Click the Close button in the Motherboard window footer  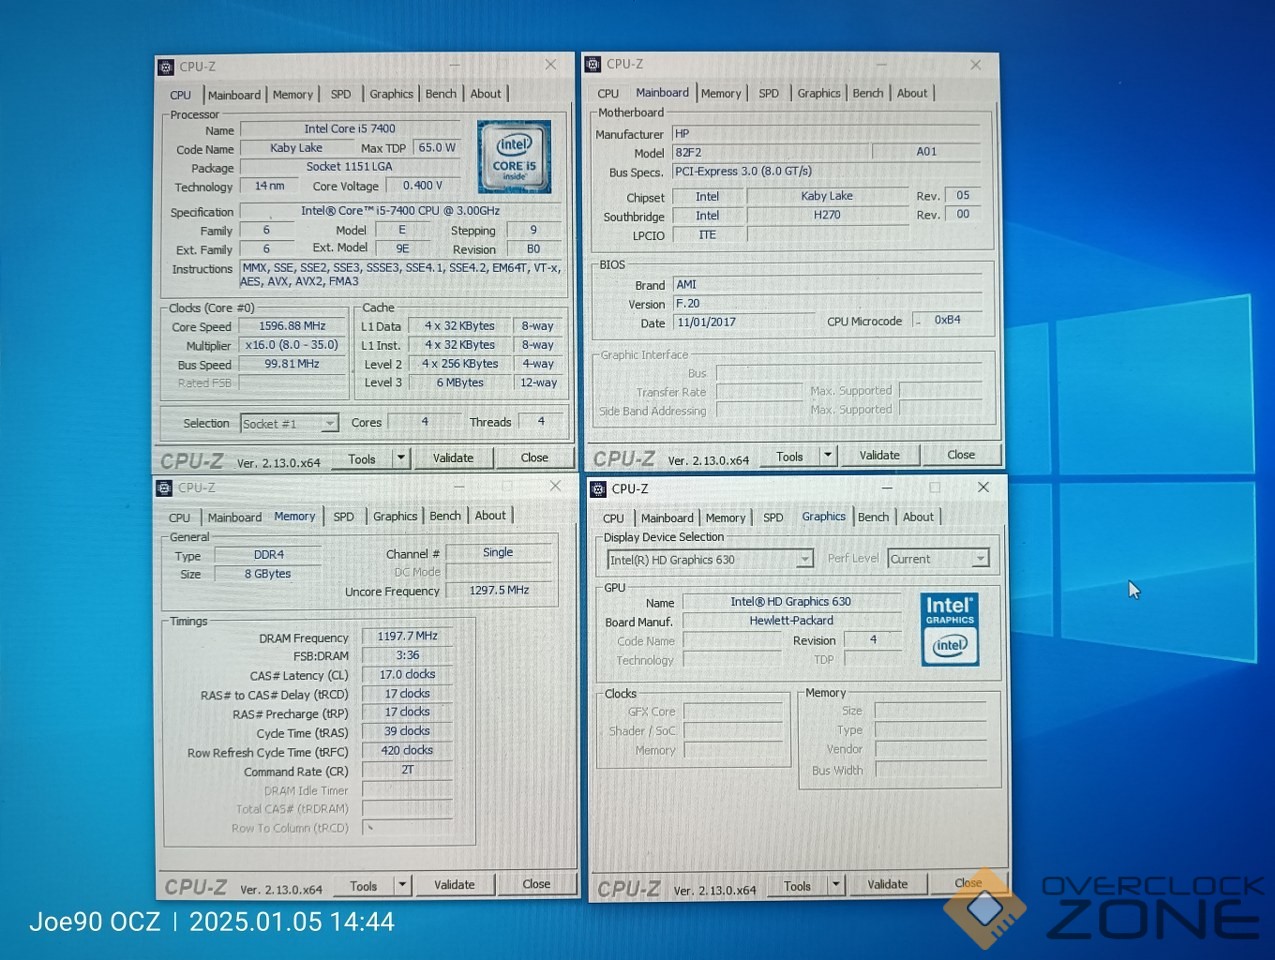click(961, 455)
